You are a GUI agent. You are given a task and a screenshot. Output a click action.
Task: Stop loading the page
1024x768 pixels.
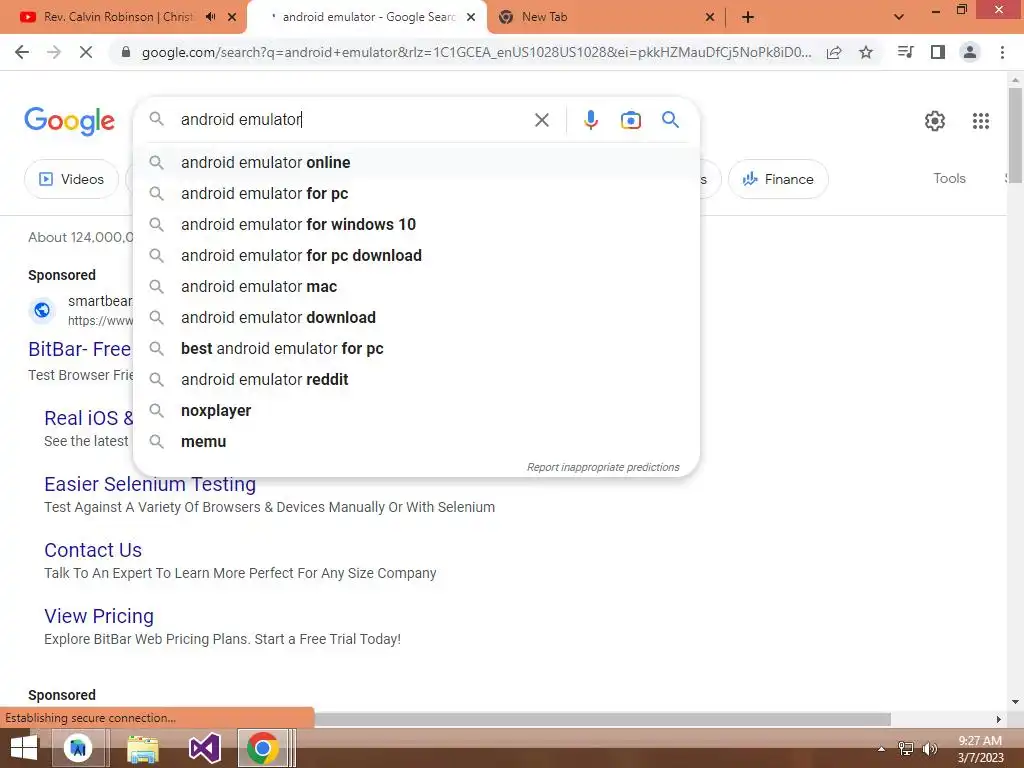[x=86, y=52]
